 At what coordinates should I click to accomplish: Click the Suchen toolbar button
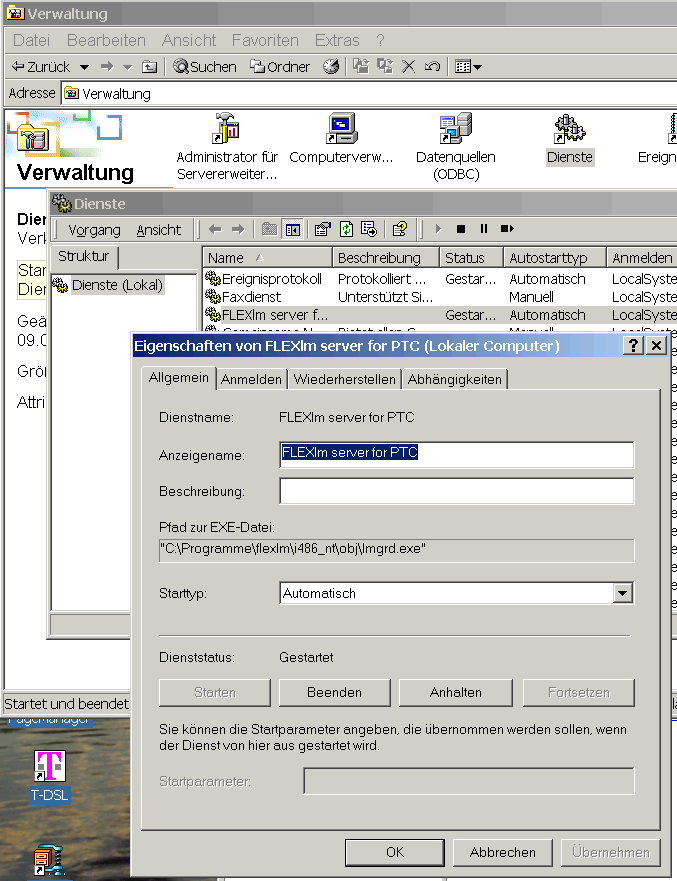coord(205,67)
